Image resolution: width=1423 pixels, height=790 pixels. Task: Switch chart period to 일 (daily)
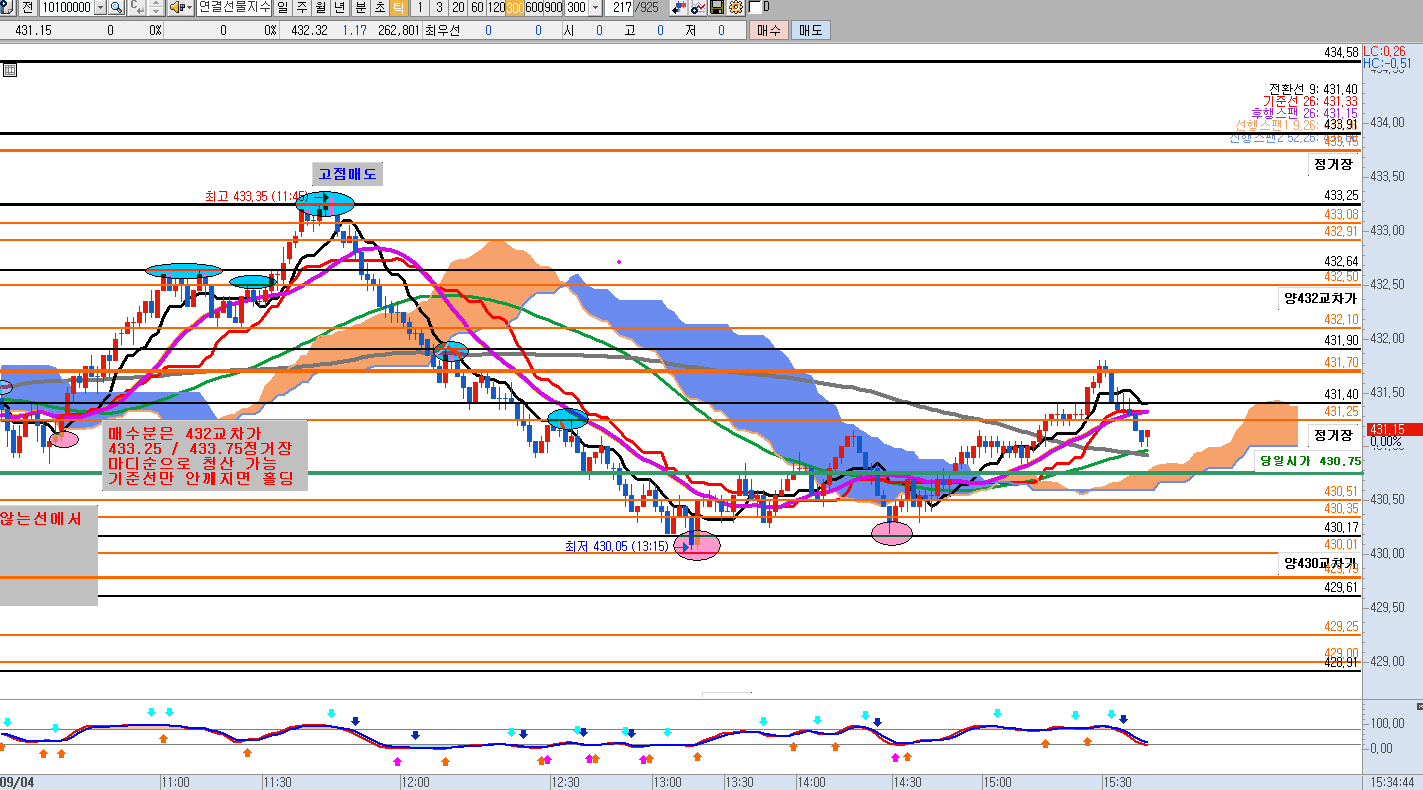pos(284,8)
